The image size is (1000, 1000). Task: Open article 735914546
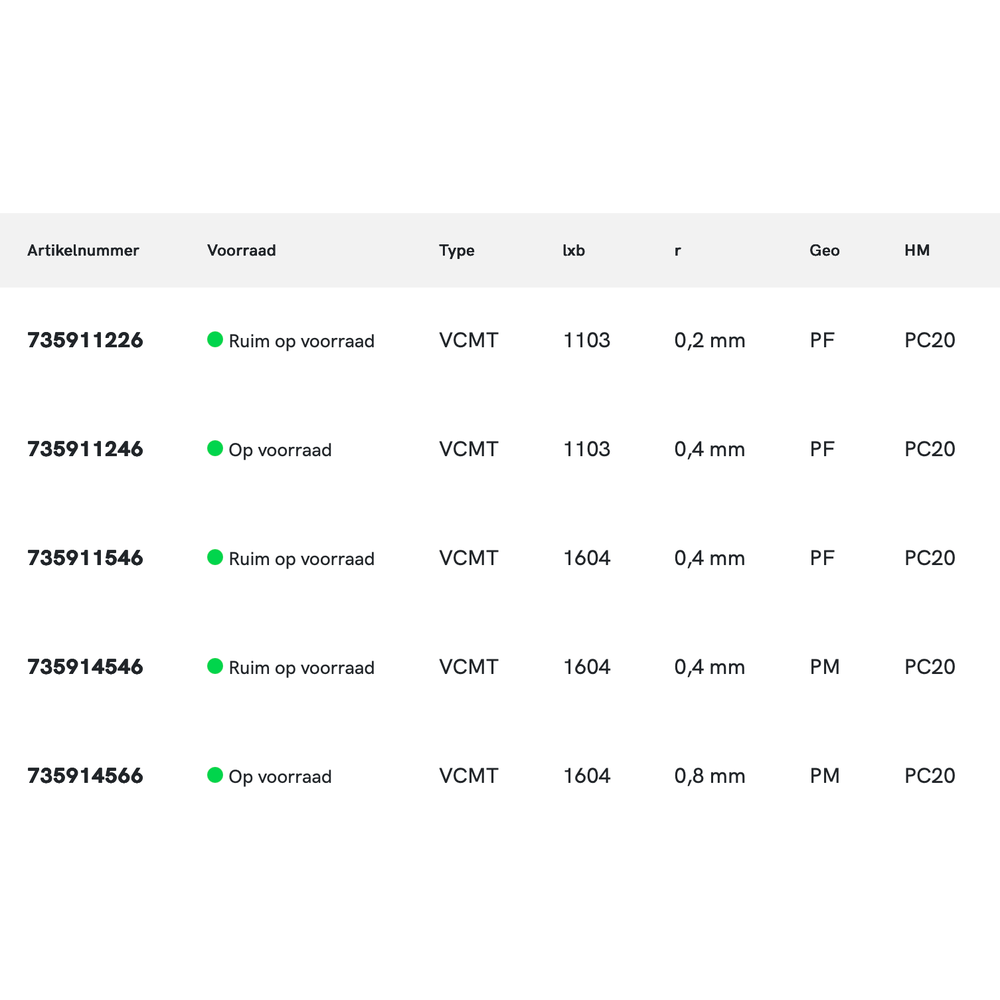[85, 667]
